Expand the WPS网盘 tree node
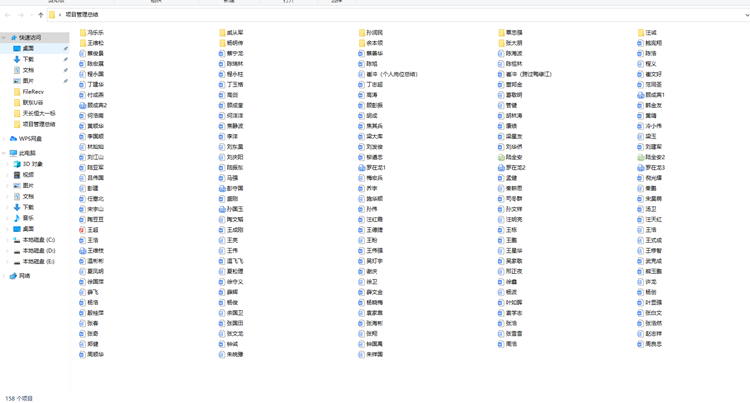 point(4,139)
